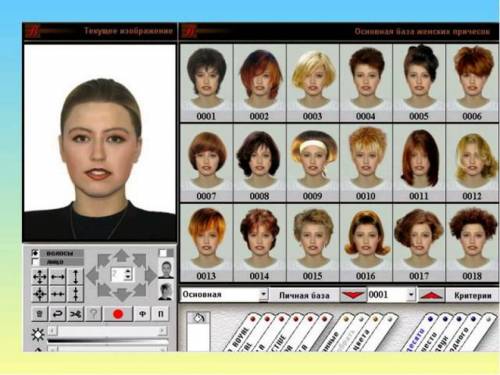The width and height of the screenshot is (500, 375).
Task: Select the Волосы radio option
Action: point(35,253)
